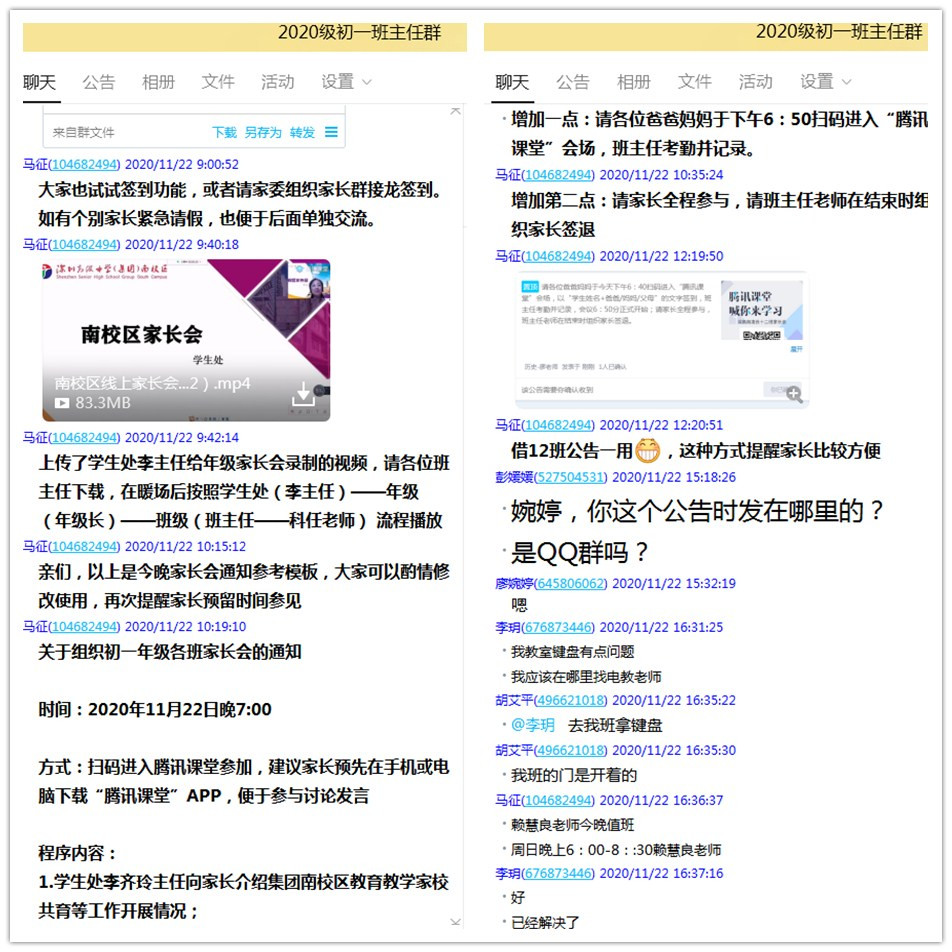Click 李玥 sender link at 16:37:16
This screenshot has height=952, width=952.
(545, 873)
